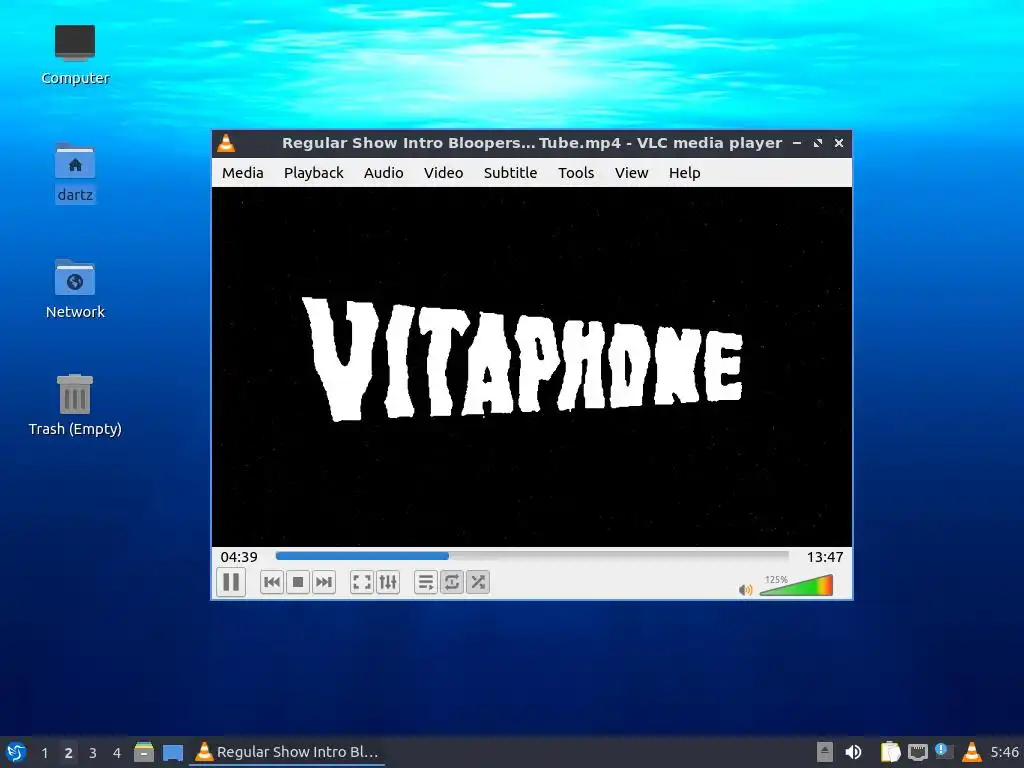Launch file manager from taskbar
Viewport: 1024px width, 768px height.
(144, 752)
